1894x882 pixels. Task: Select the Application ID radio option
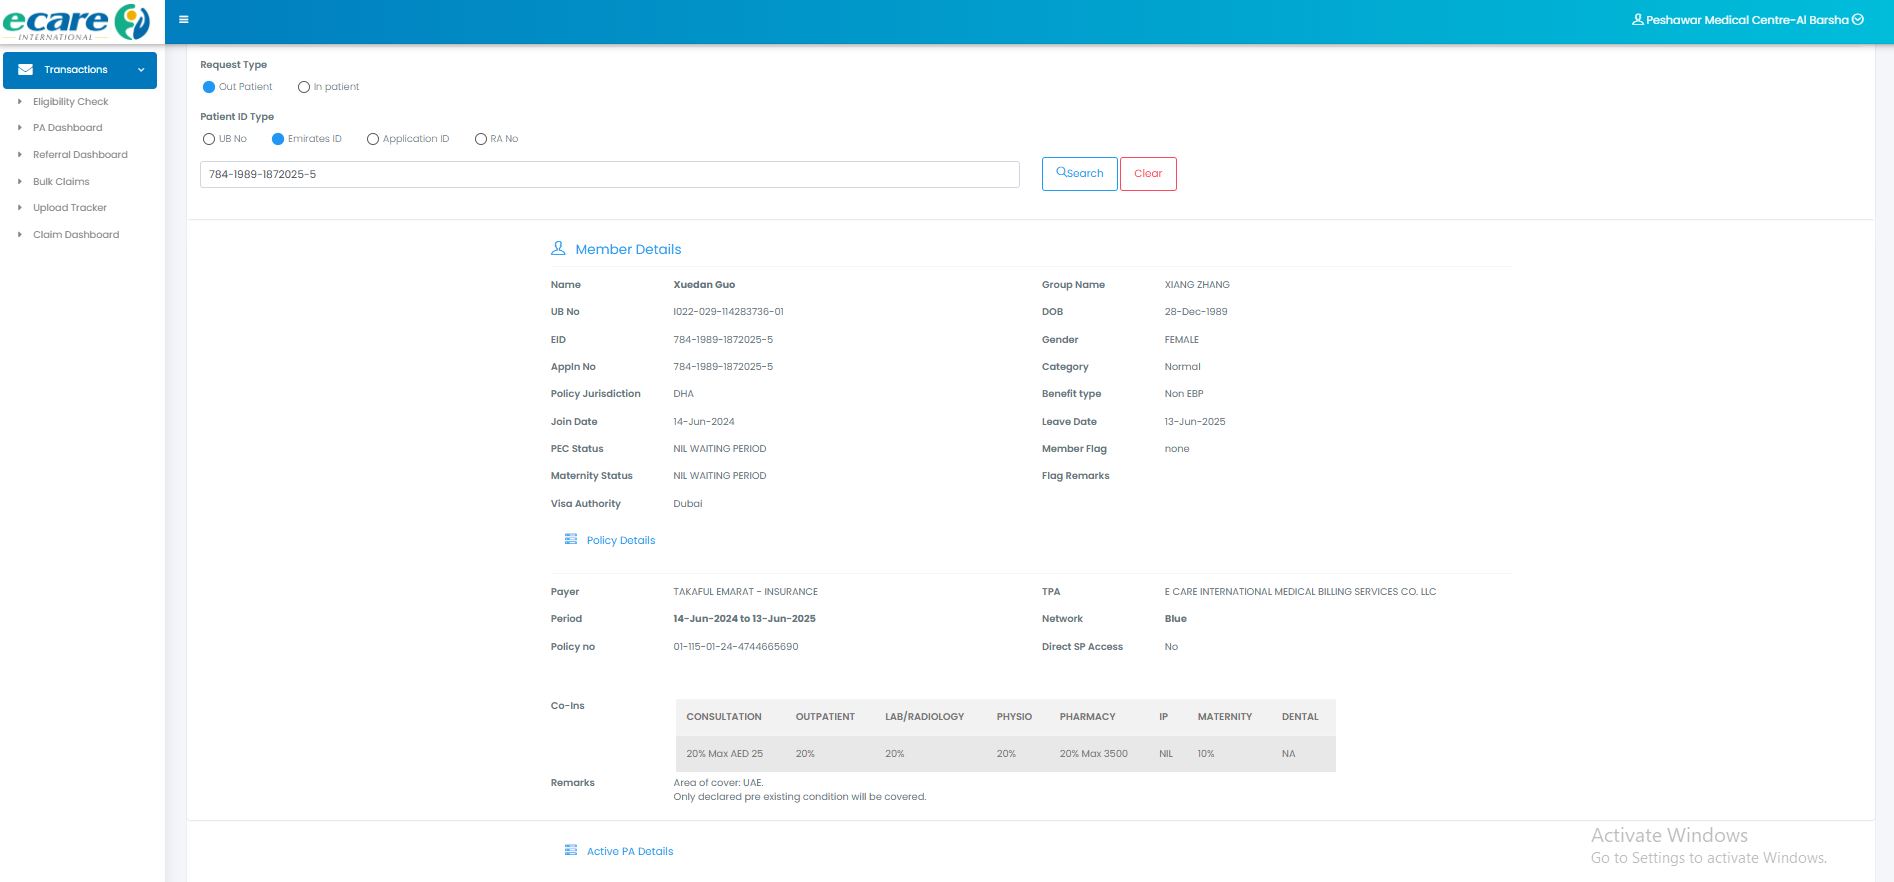373,139
